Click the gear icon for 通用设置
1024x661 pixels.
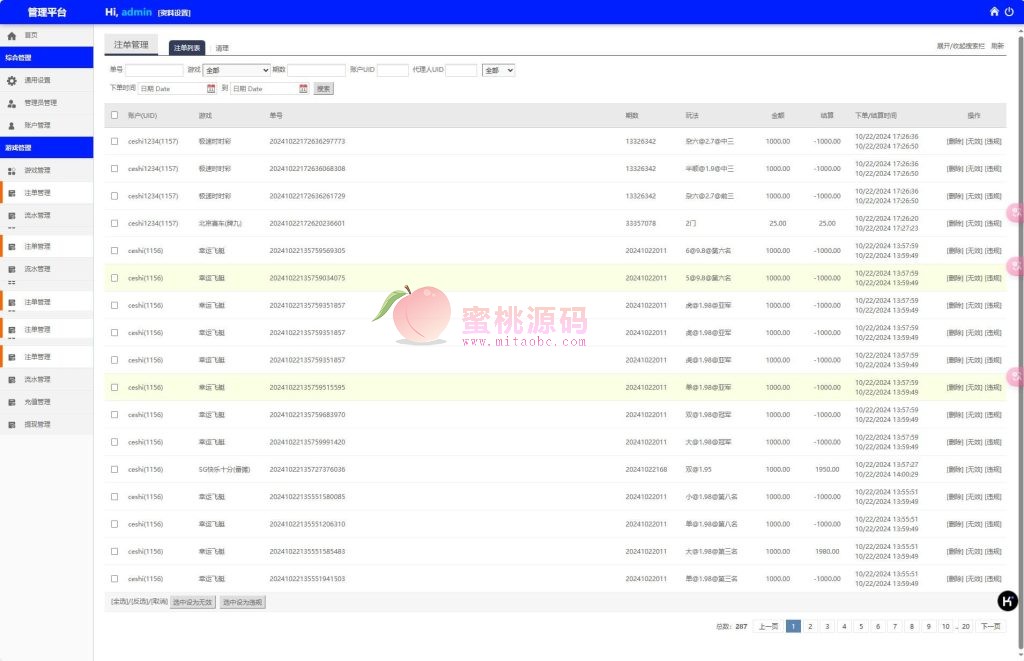pyautogui.click(x=12, y=80)
